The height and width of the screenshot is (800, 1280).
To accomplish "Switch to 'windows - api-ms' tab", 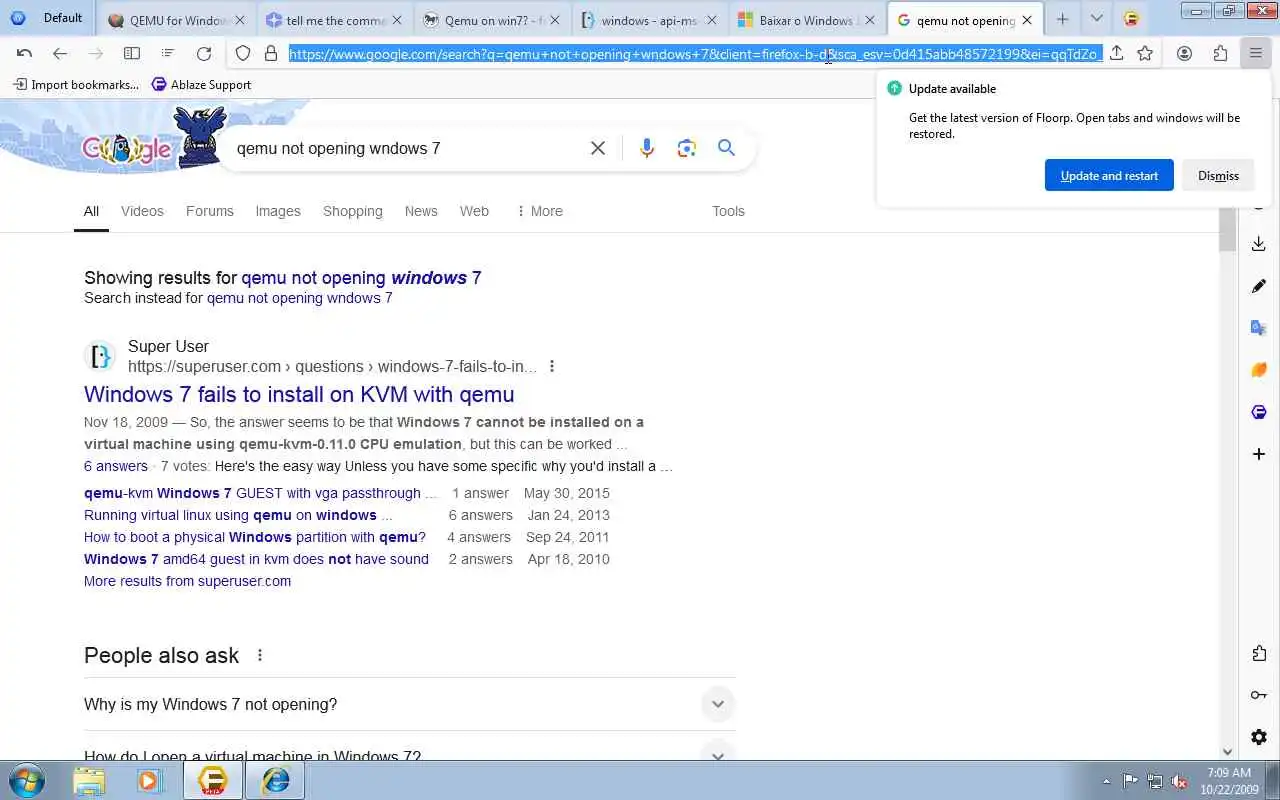I will click(649, 19).
